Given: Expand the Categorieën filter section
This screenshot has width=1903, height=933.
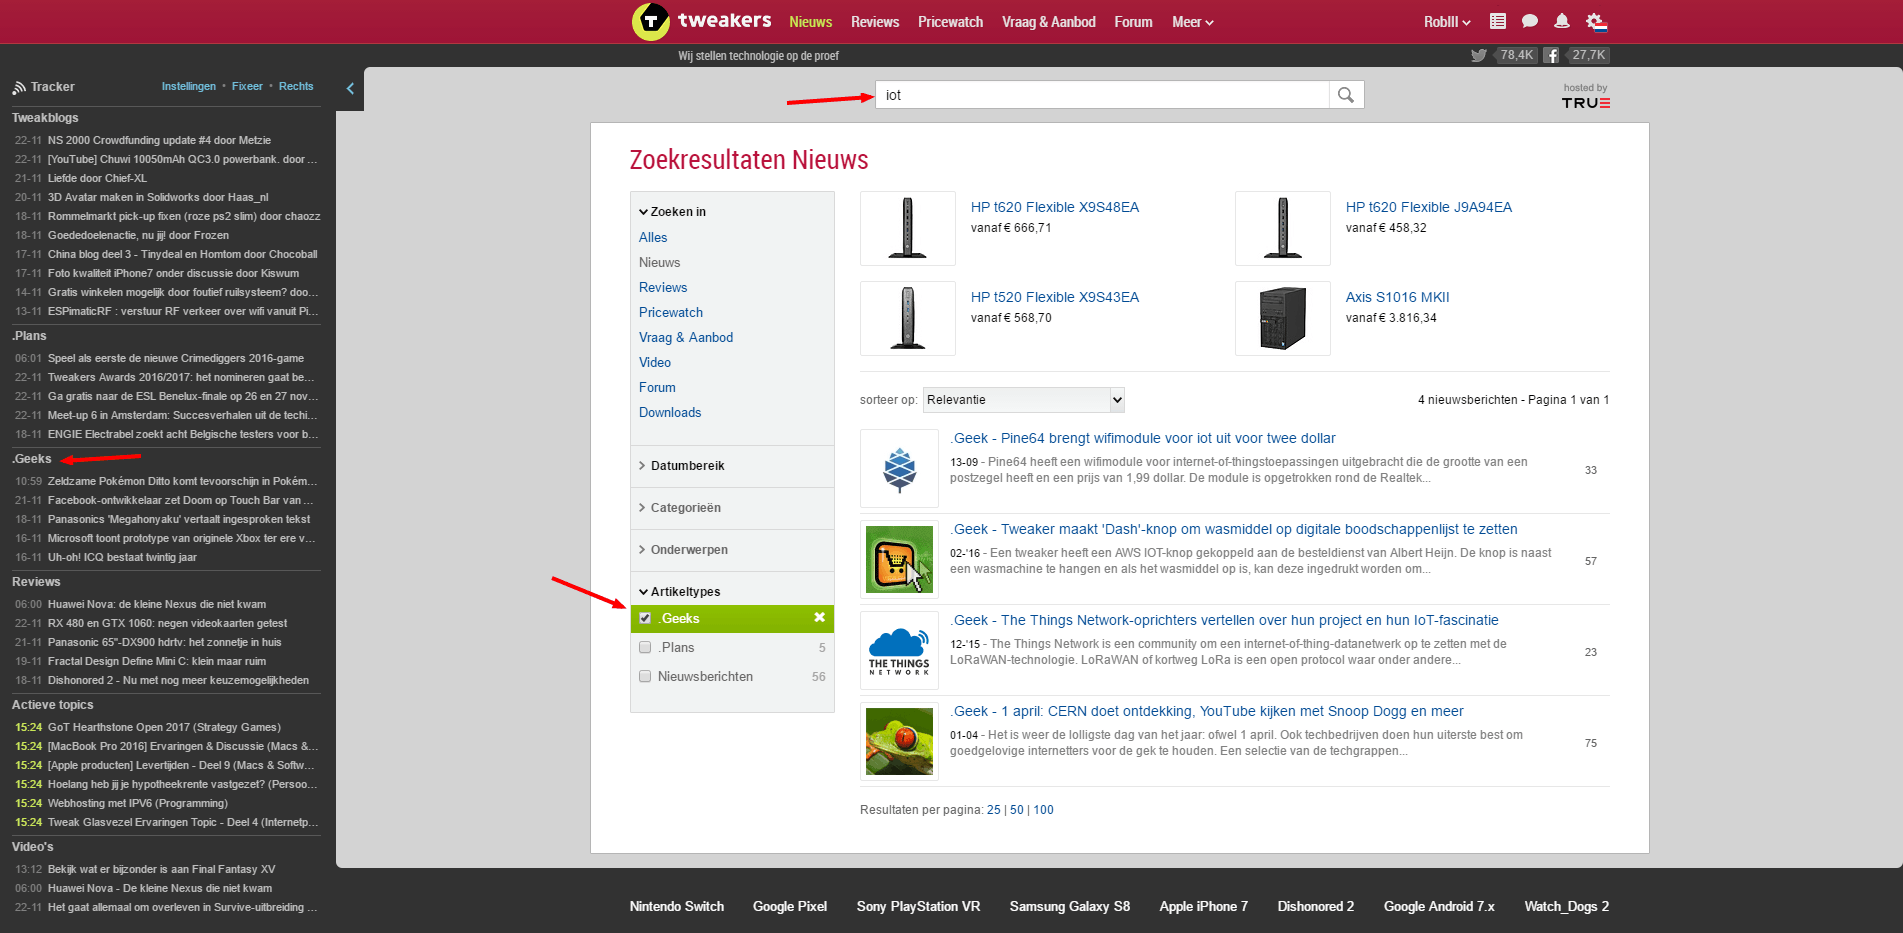Looking at the screenshot, I should [680, 508].
